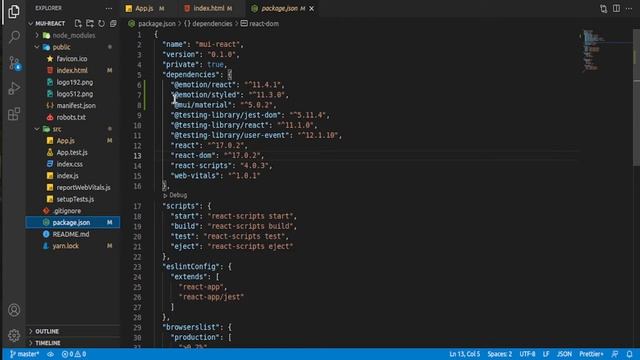Click Prettier status bar item

[x=591, y=354]
